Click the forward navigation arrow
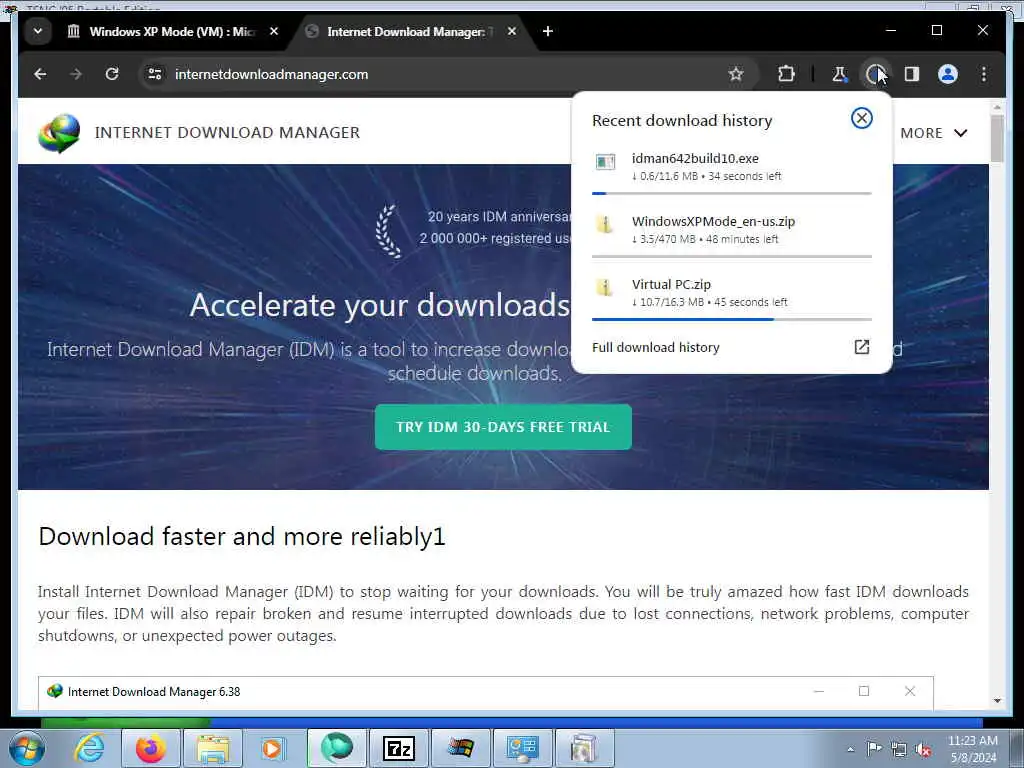Image resolution: width=1024 pixels, height=768 pixels. pos(76,74)
